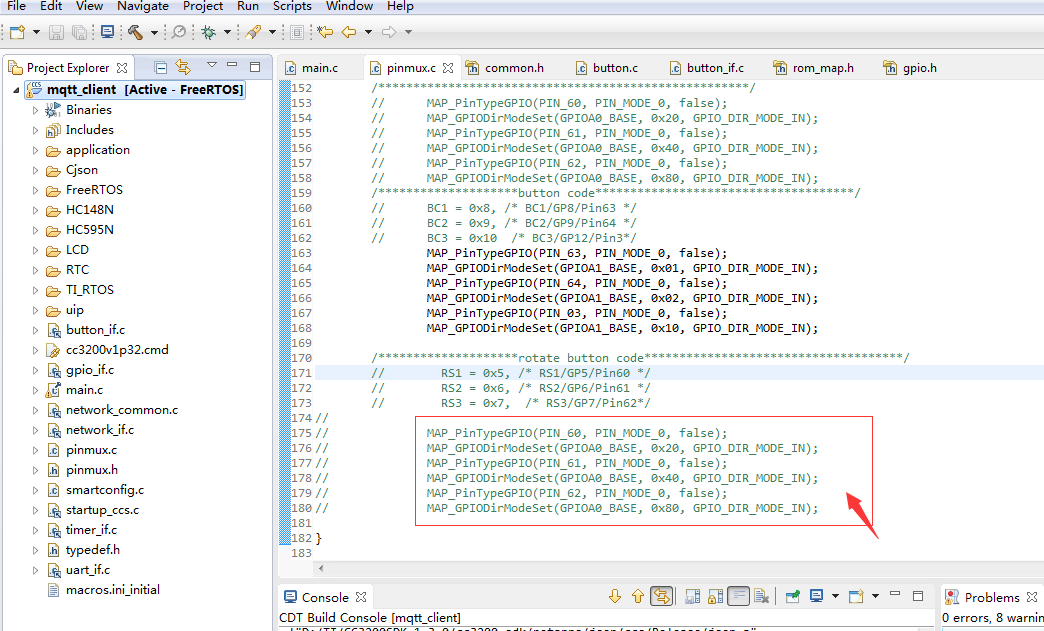The width and height of the screenshot is (1044, 631).
Task: Select the cc3200v1p32.cmd file
Action: point(117,349)
